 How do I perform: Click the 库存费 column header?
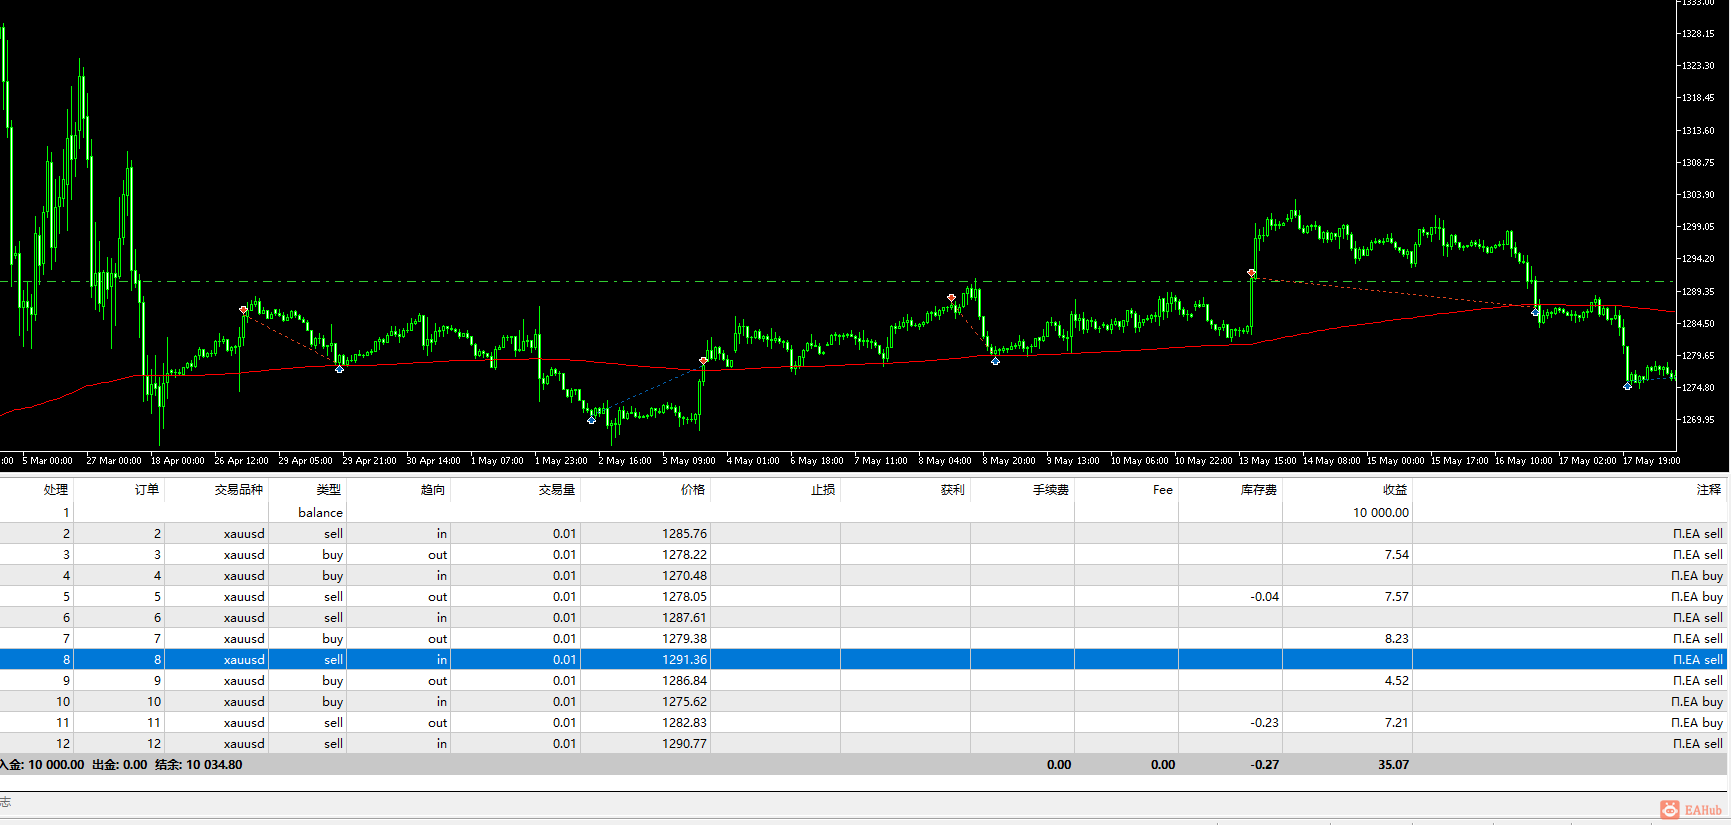pos(1258,489)
